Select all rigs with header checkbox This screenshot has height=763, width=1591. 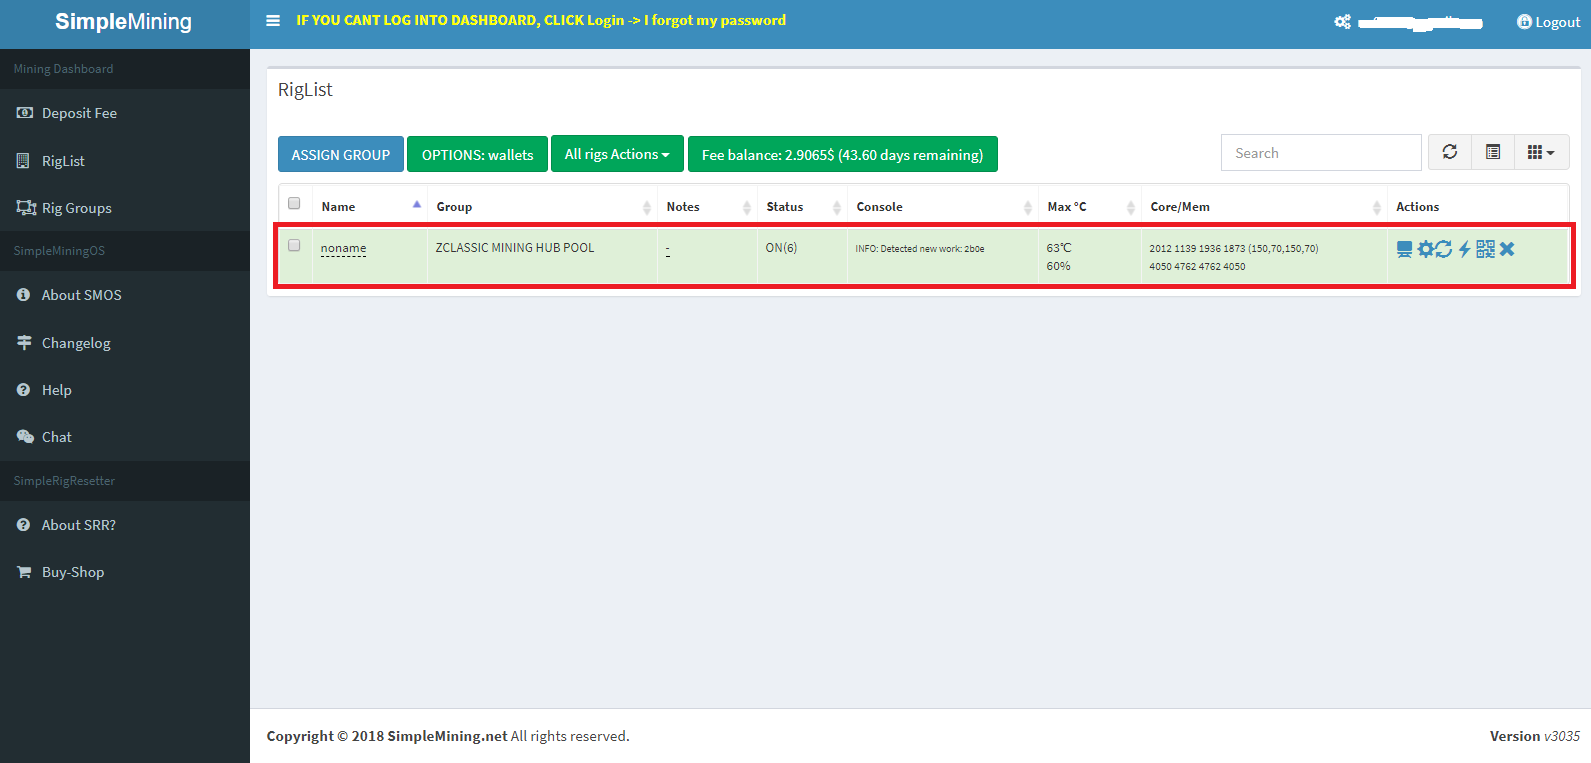pyautogui.click(x=294, y=203)
